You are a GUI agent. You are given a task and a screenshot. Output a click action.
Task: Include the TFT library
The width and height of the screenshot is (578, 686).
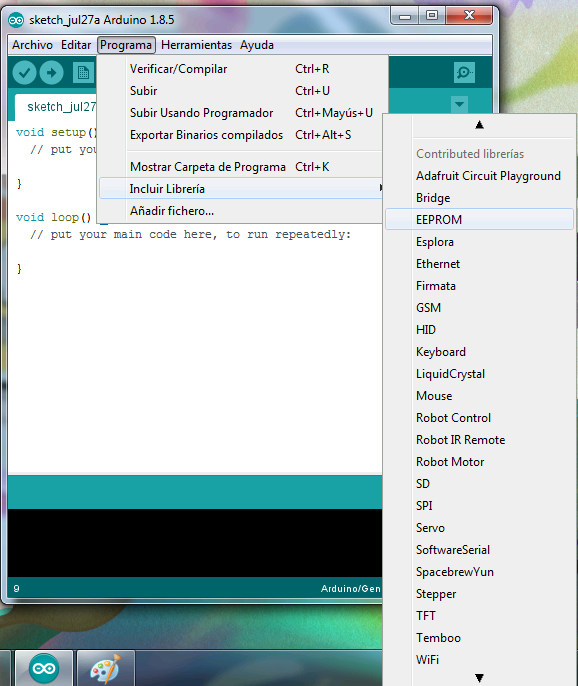pos(480,616)
